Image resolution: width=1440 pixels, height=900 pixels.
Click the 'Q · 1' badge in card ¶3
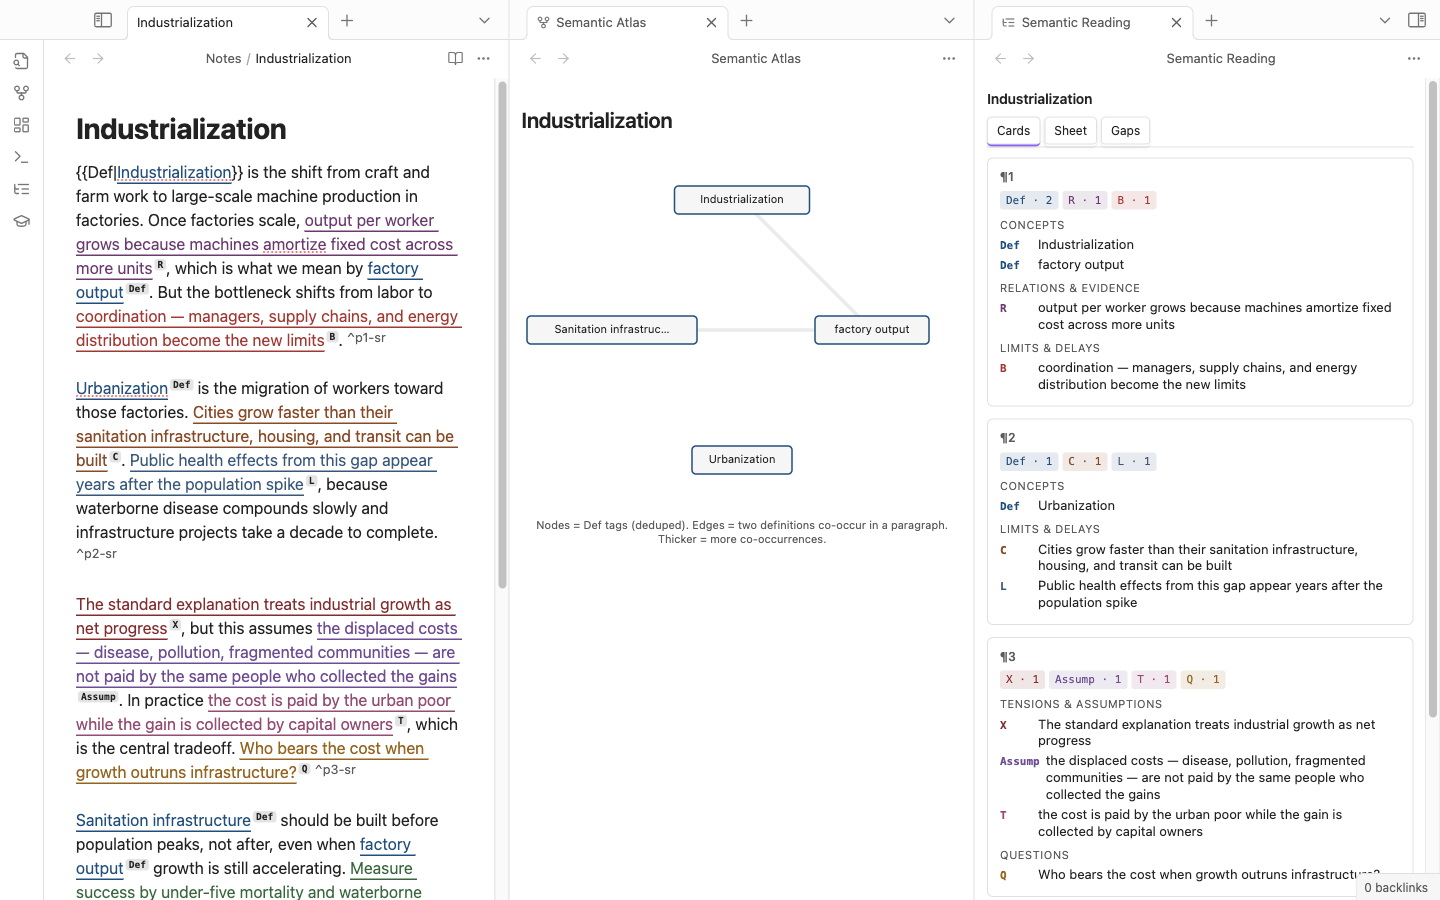(1203, 680)
